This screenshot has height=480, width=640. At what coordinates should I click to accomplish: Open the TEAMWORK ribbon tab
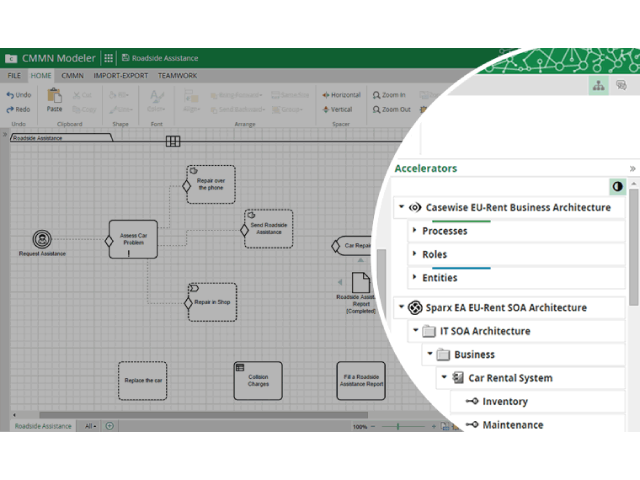tap(178, 76)
